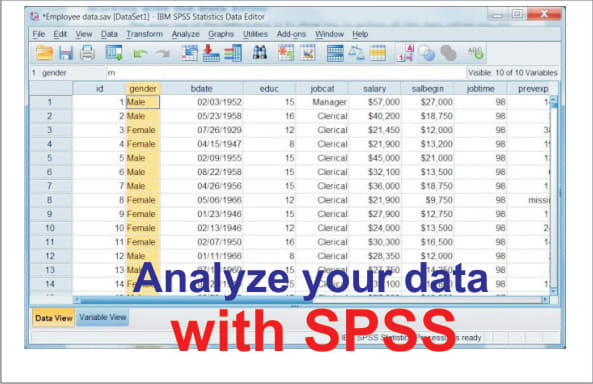
Task: Click the Find binoculars icon
Action: pos(260,53)
